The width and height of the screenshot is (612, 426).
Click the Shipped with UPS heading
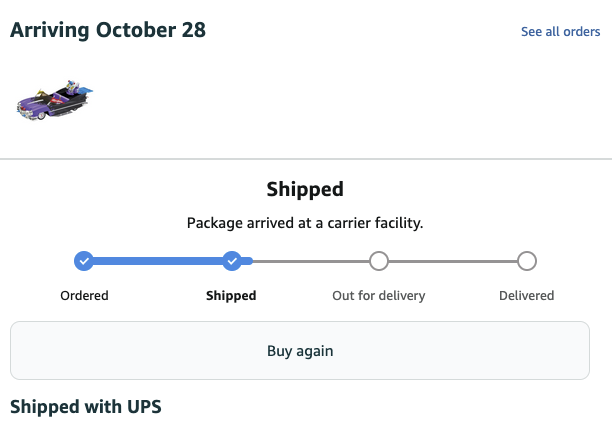pyautogui.click(x=85, y=406)
